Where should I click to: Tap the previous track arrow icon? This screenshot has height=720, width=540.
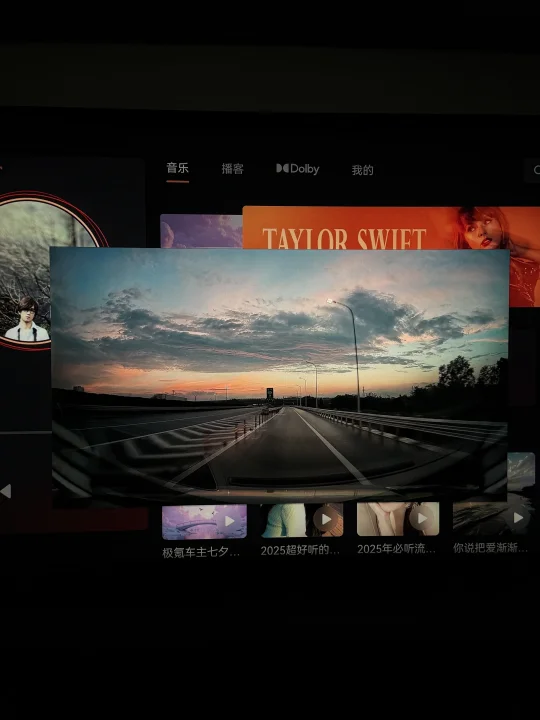click(x=6, y=491)
